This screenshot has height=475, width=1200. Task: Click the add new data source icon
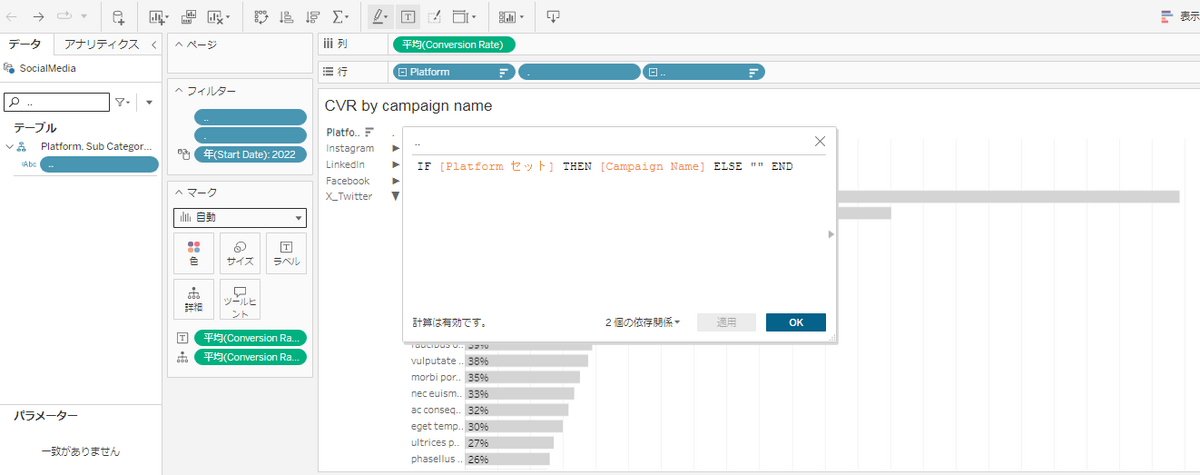(x=118, y=17)
